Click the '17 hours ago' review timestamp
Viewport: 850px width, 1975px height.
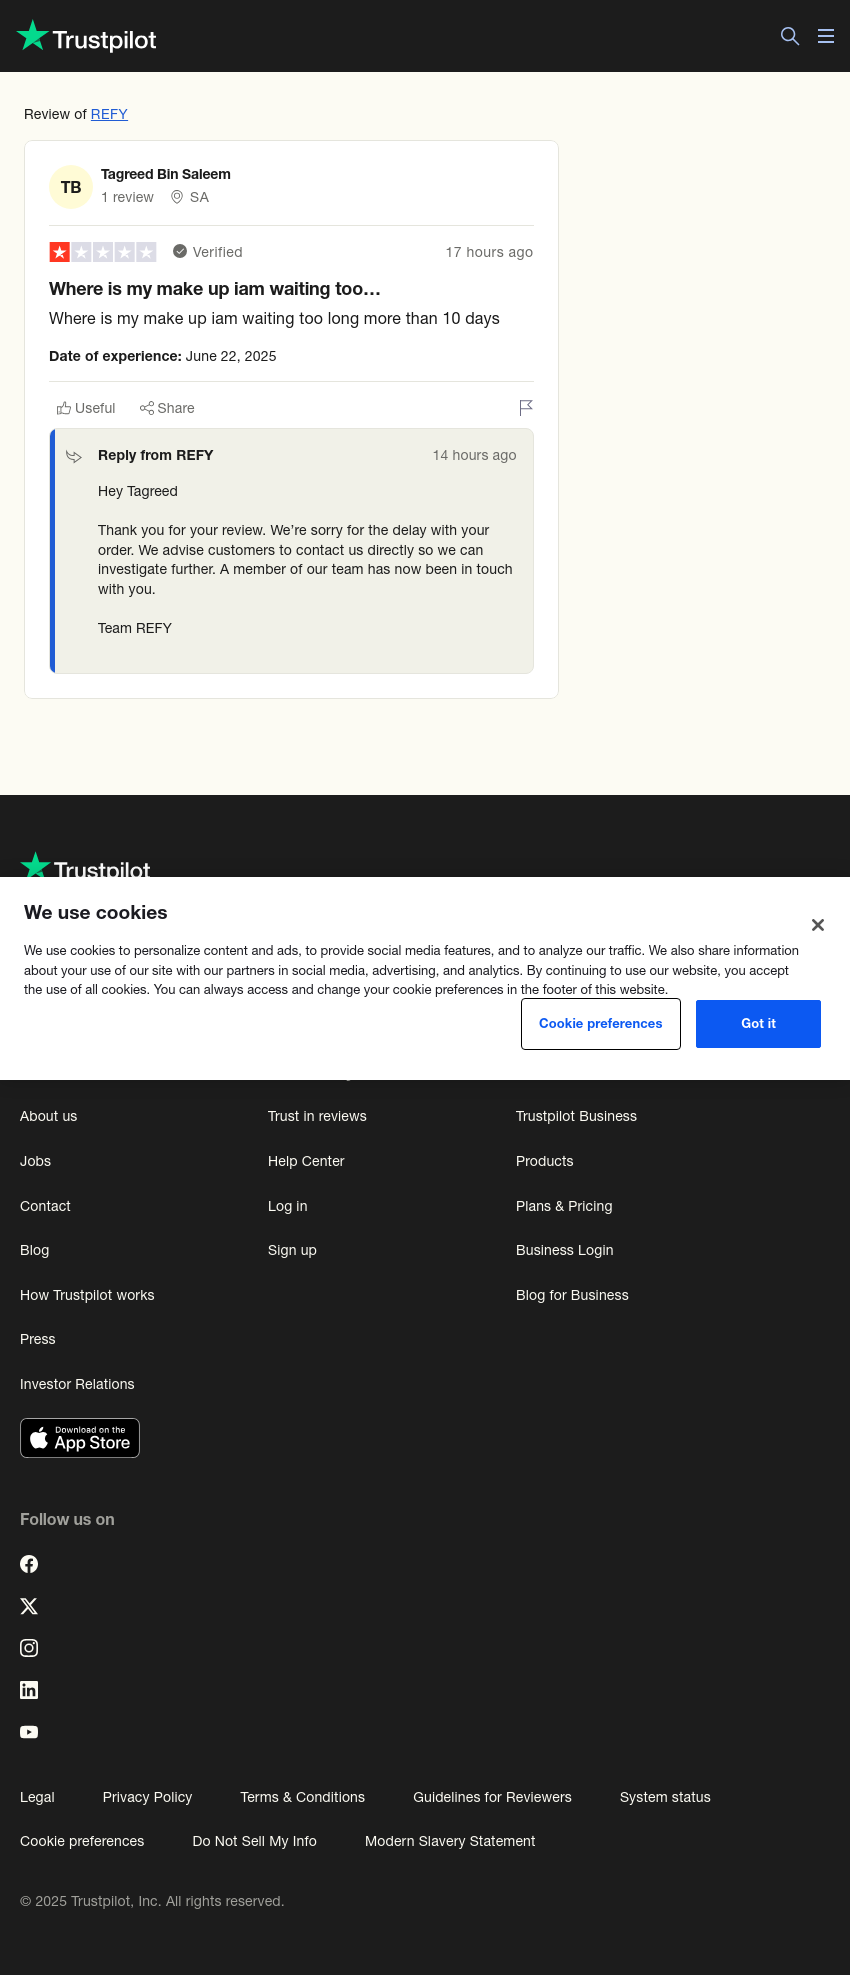[x=489, y=252]
